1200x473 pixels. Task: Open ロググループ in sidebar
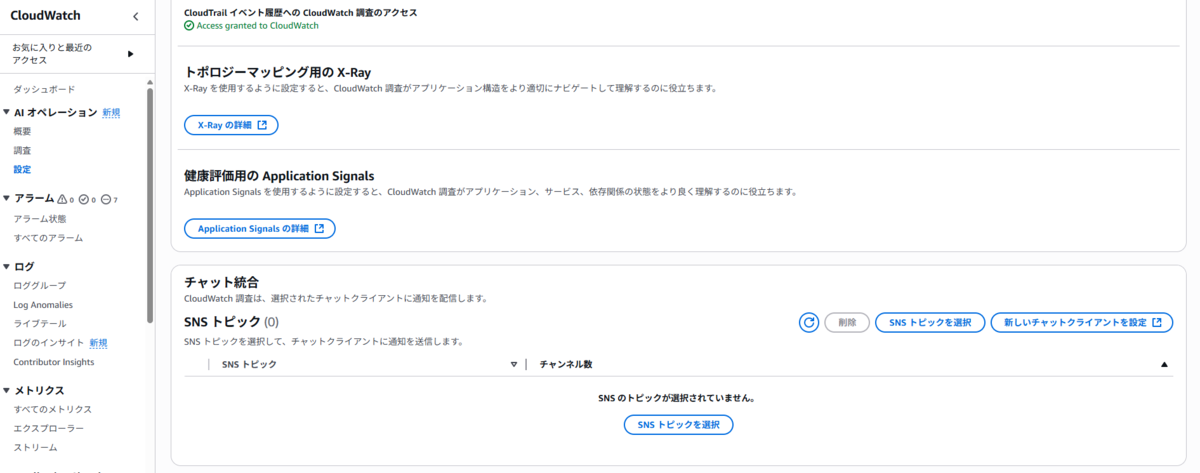pyautogui.click(x=40, y=286)
